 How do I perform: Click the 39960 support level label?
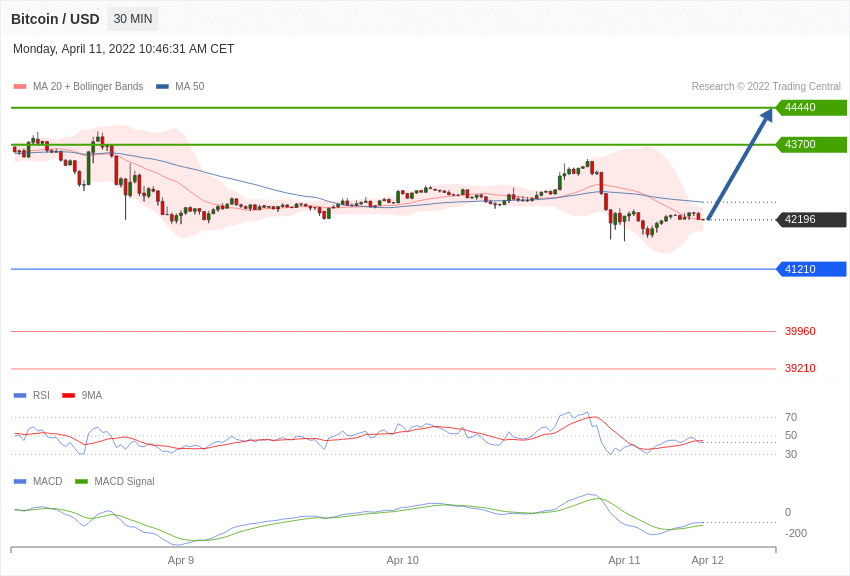point(800,331)
